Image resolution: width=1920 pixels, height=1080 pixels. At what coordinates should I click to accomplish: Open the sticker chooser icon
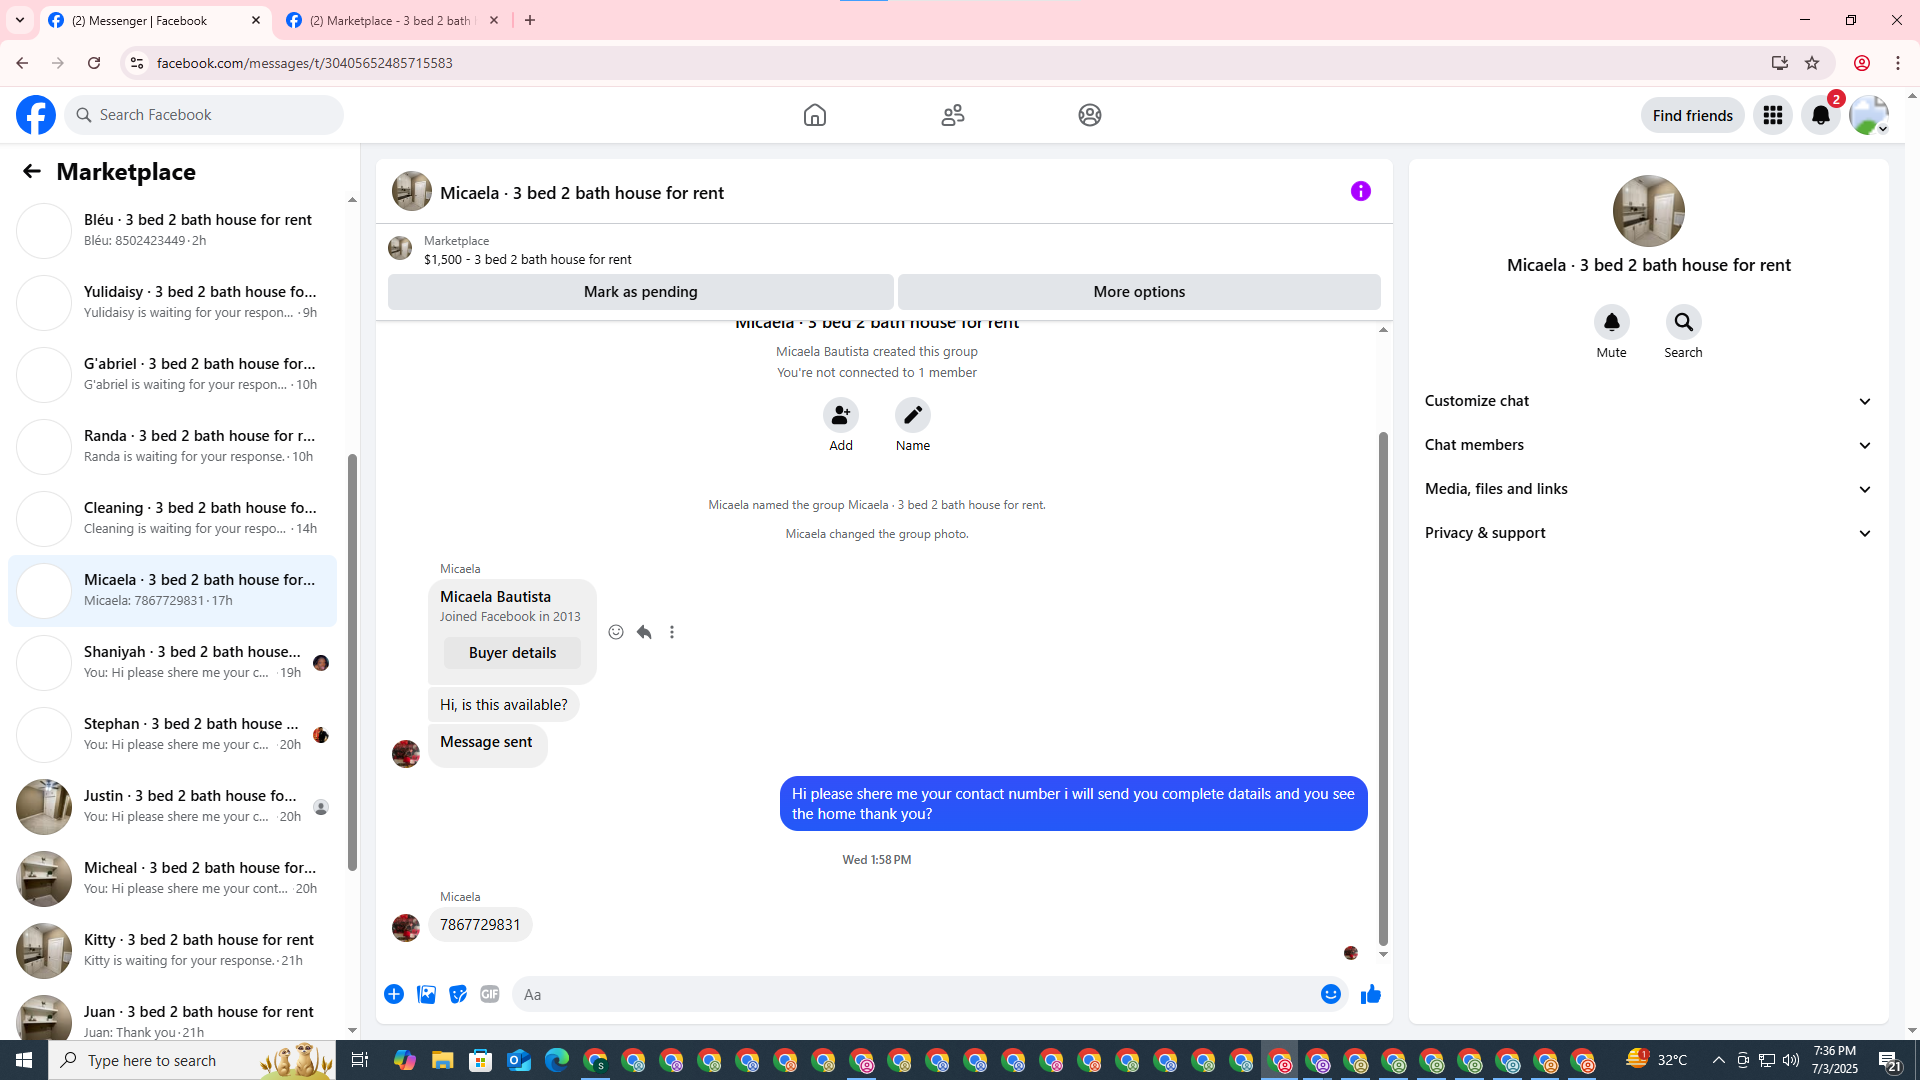(458, 994)
